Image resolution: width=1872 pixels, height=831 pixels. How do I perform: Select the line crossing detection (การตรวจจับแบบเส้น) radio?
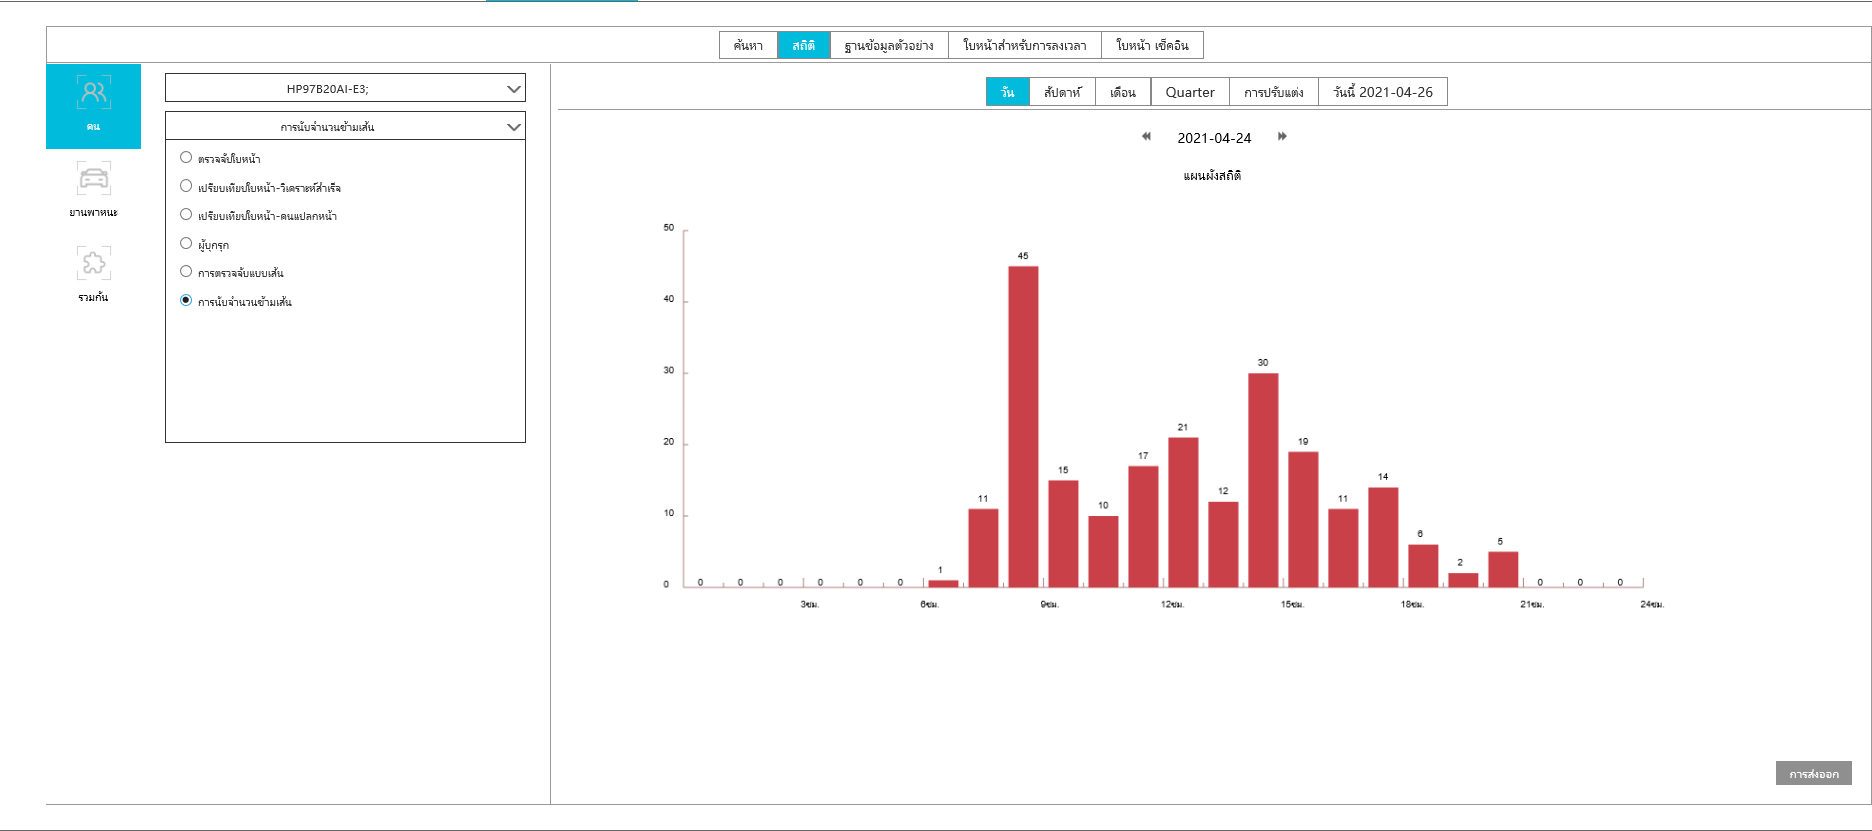coord(186,272)
